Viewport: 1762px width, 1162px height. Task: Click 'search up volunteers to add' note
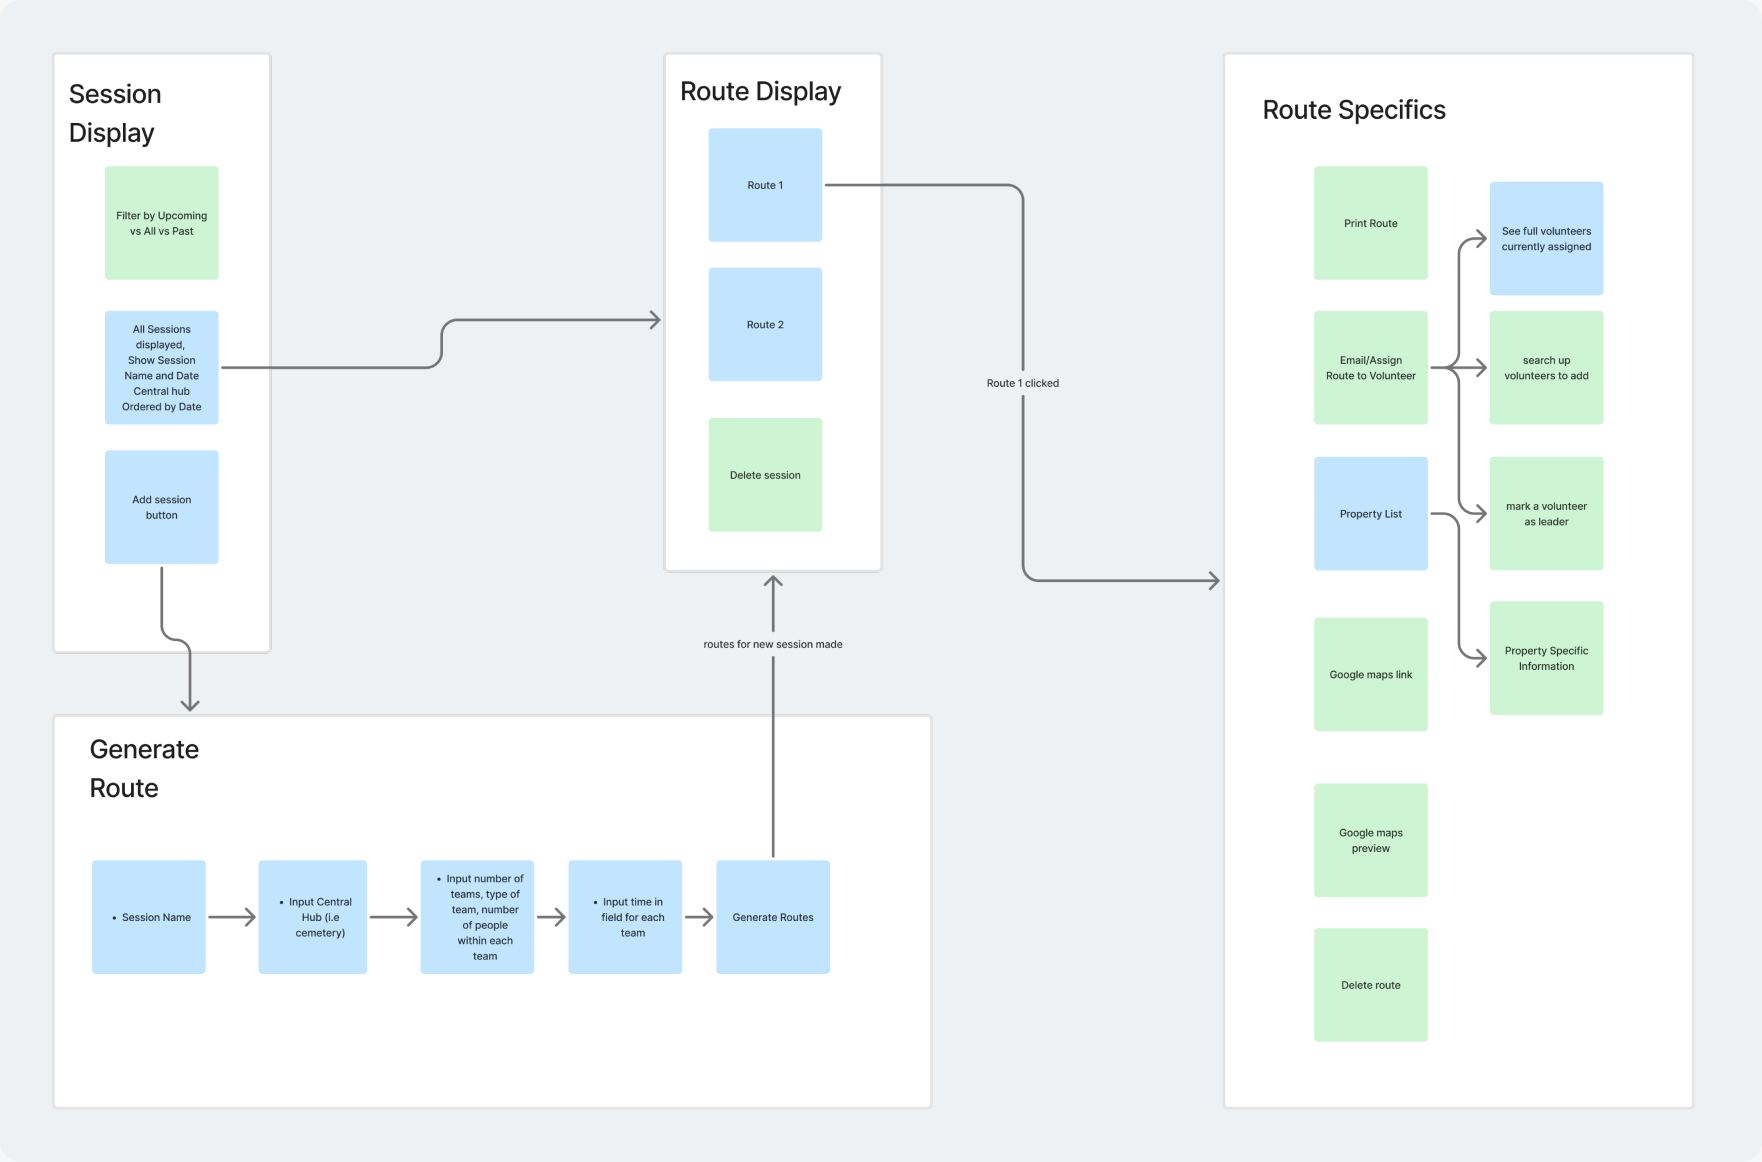pyautogui.click(x=1546, y=367)
